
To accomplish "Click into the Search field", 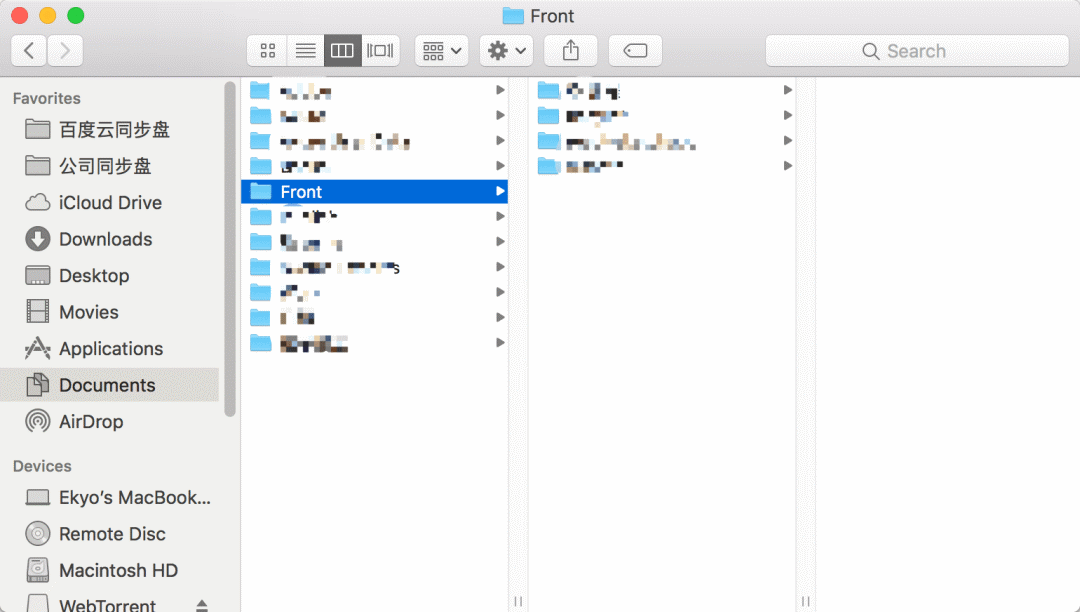I will 917,51.
